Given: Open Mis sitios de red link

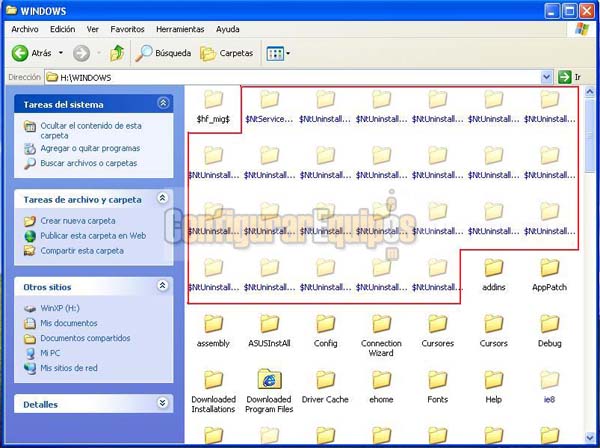Looking at the screenshot, I should pyautogui.click(x=69, y=368).
